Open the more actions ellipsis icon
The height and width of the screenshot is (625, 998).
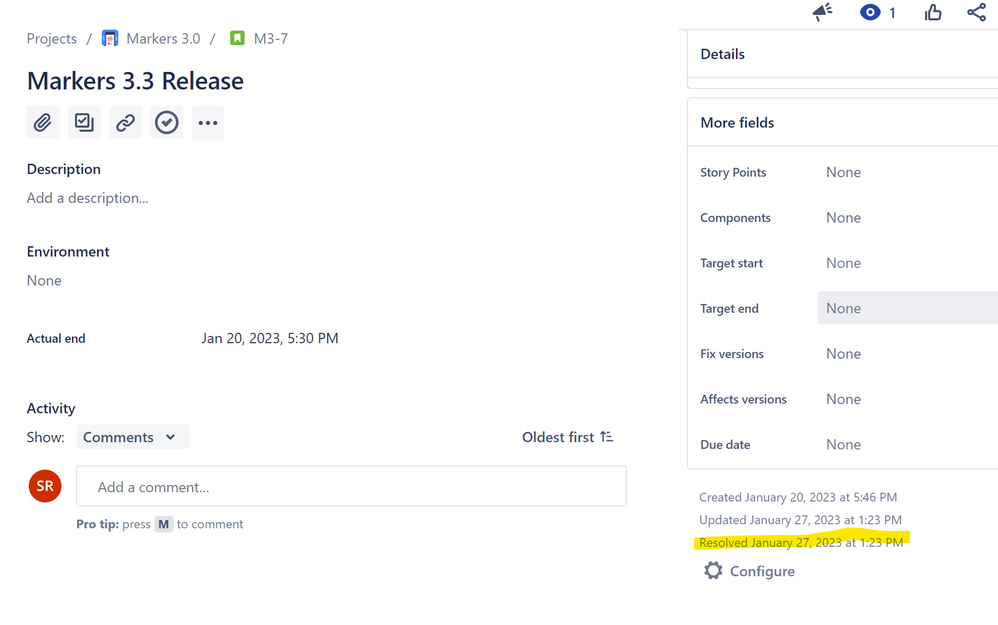tap(207, 122)
